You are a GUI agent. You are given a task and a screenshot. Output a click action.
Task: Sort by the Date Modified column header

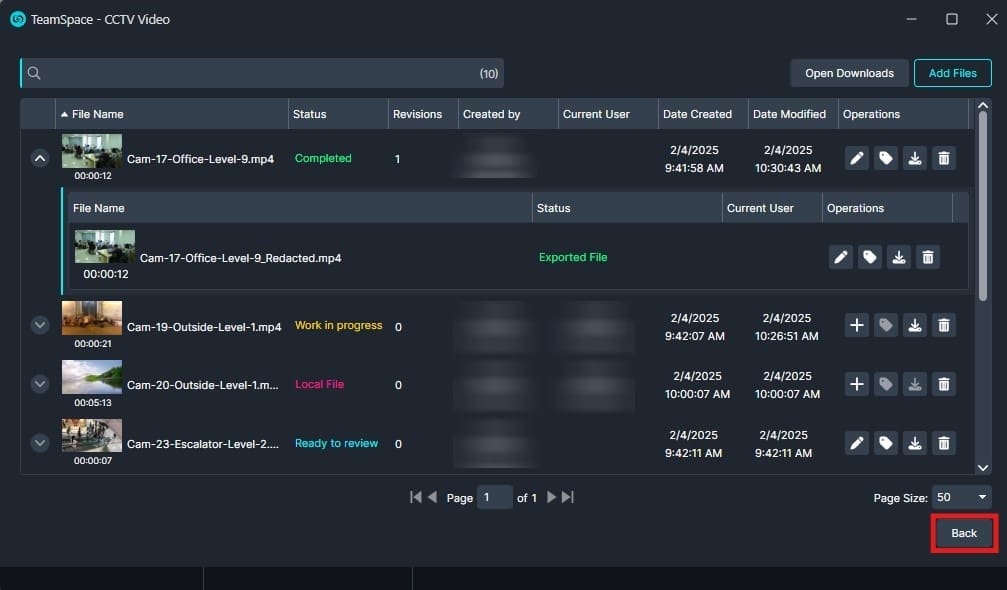coord(789,114)
